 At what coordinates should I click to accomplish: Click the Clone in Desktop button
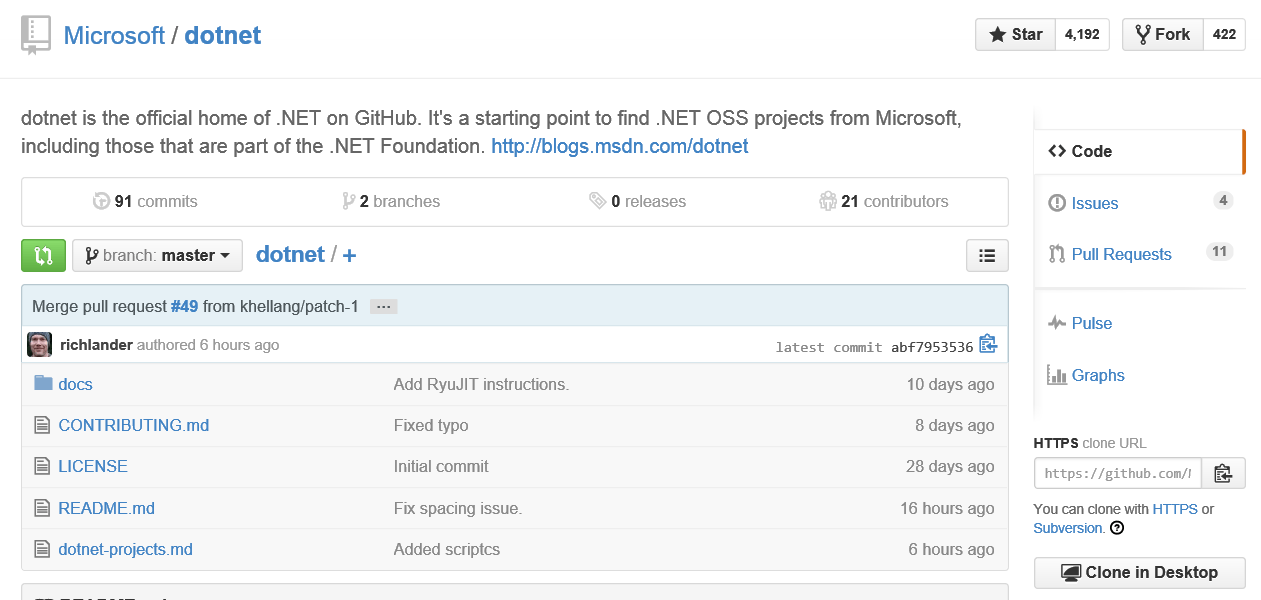1139,572
